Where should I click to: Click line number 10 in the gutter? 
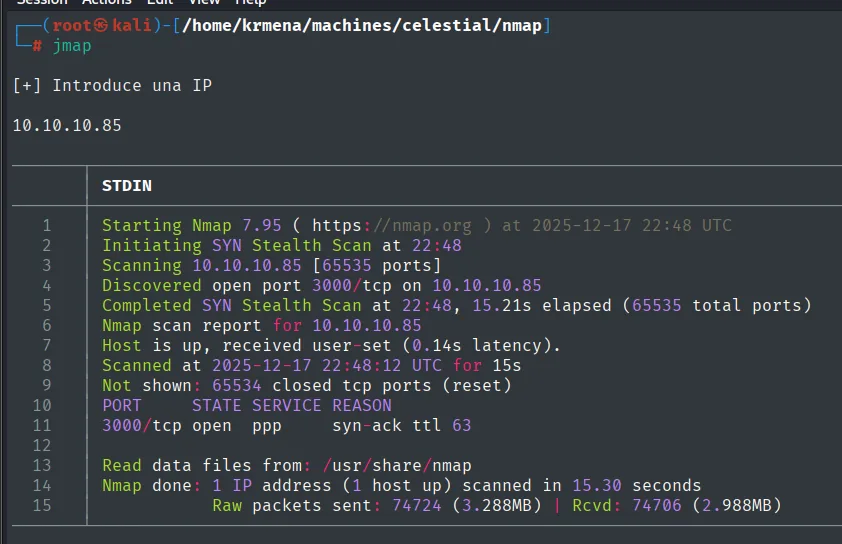tap(42, 405)
